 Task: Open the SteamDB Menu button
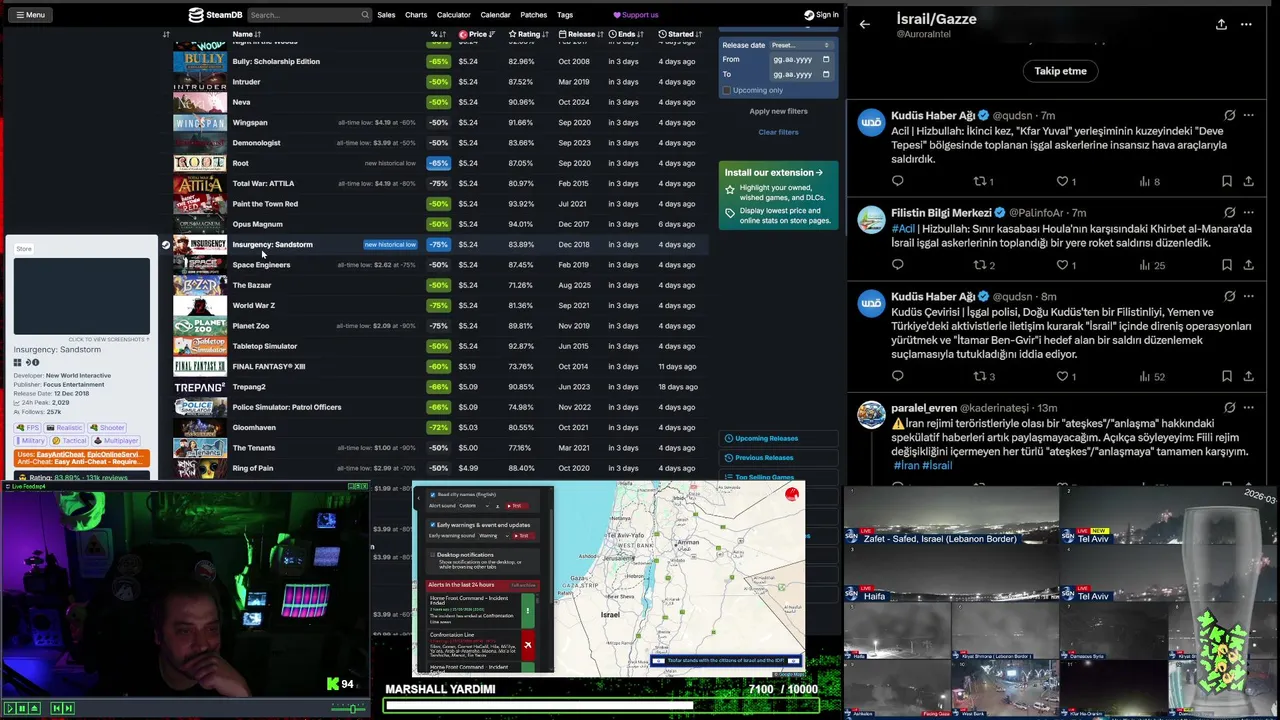29,15
